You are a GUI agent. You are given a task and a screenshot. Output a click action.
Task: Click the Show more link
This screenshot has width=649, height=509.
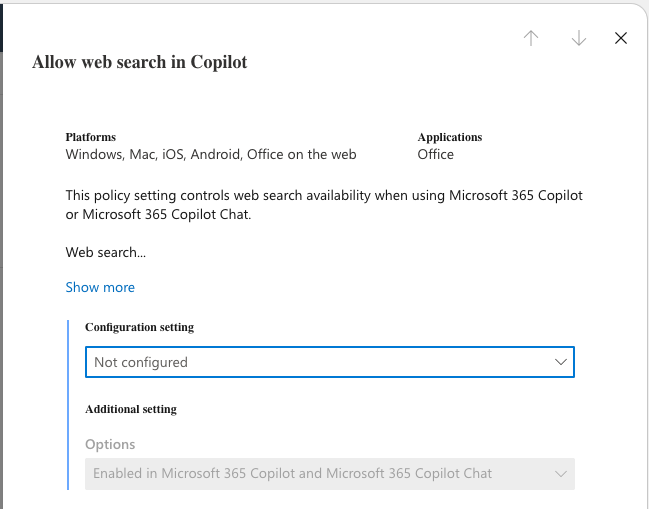tap(100, 287)
